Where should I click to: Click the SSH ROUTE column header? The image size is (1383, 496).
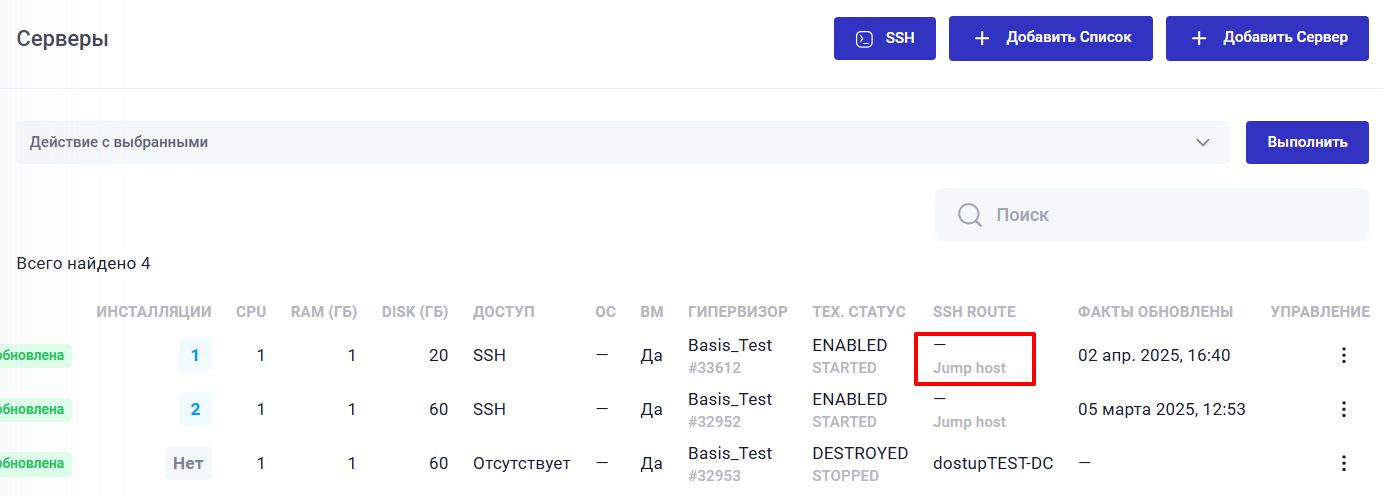tap(973, 312)
